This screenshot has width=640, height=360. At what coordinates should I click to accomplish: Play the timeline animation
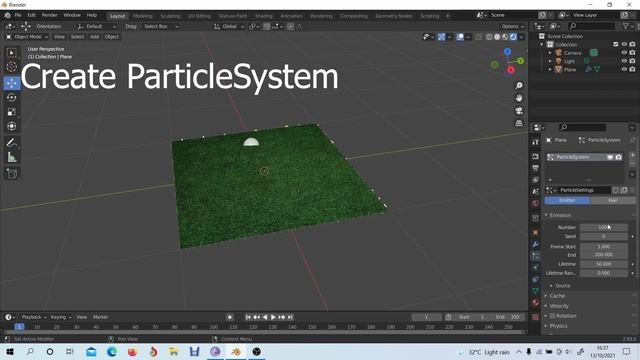pos(273,317)
